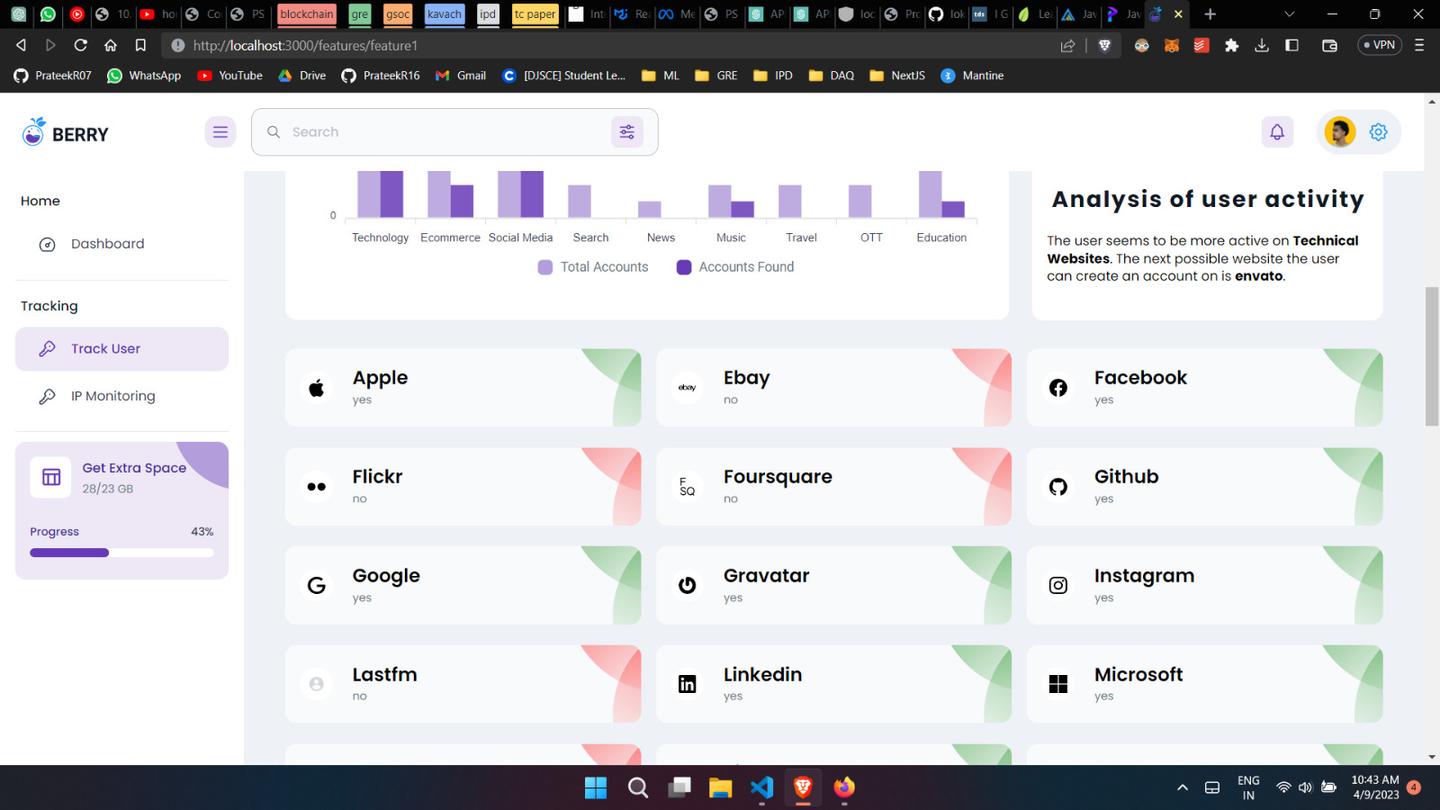Click the Apple logo icon
This screenshot has height=810, width=1440.
316,388
